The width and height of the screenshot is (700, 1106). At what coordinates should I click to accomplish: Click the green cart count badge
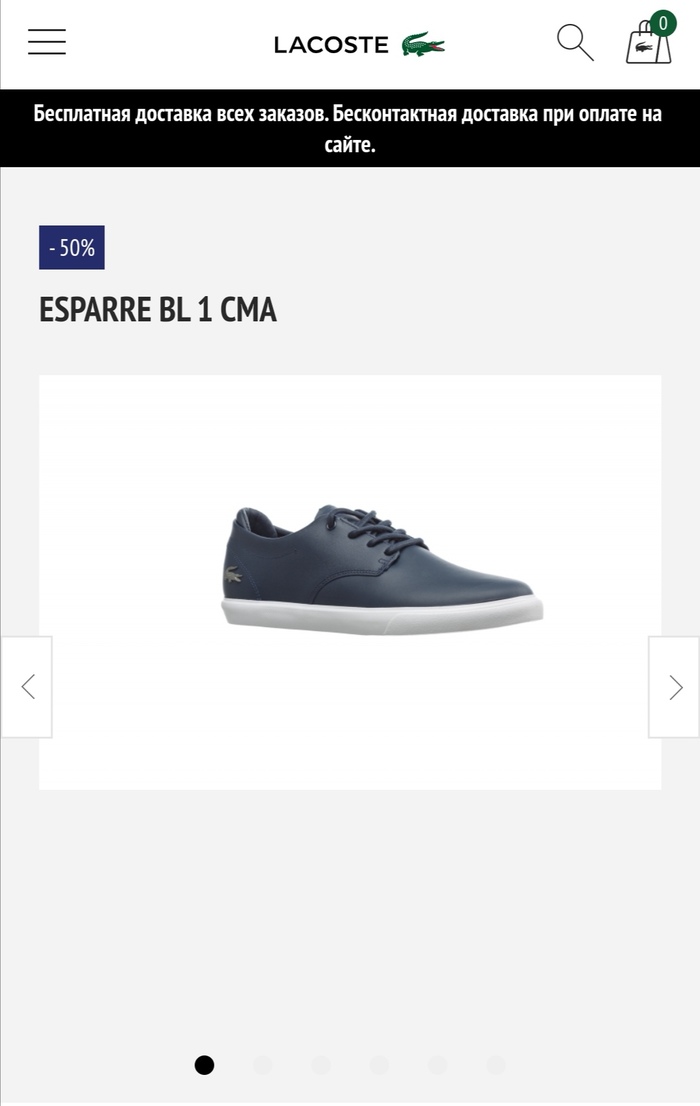click(x=663, y=23)
